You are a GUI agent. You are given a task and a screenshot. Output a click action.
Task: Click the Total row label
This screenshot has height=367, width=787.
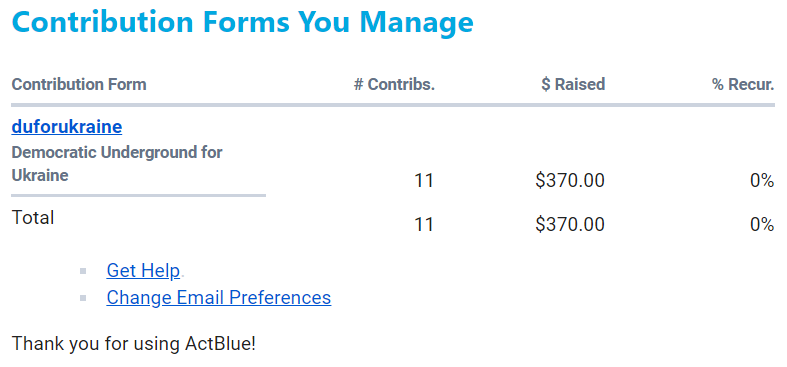33,217
